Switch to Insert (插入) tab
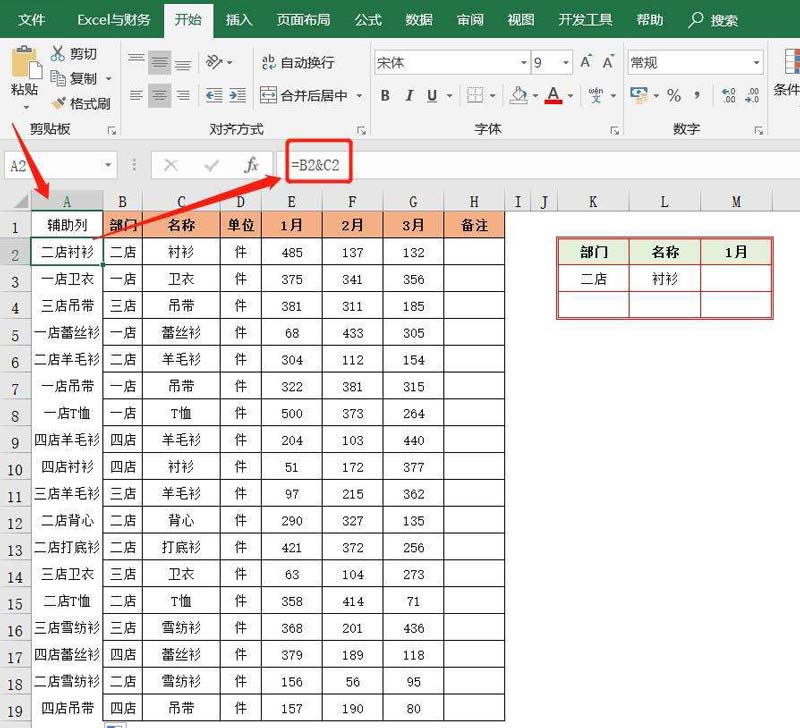The width and height of the screenshot is (800, 728). pos(239,20)
